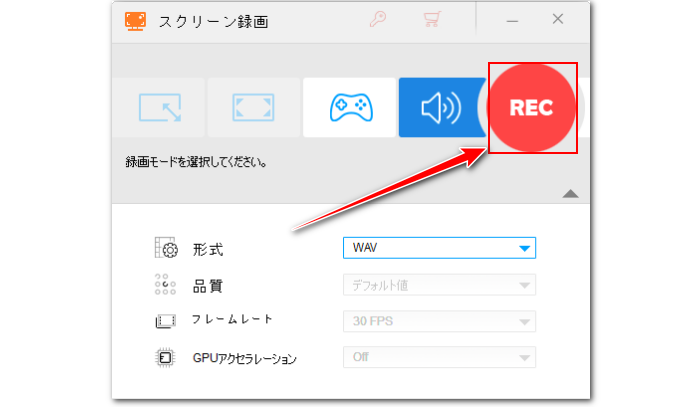The image size is (700, 407).
Task: Open the 形式 format dropdown showing WAV
Action: click(439, 248)
